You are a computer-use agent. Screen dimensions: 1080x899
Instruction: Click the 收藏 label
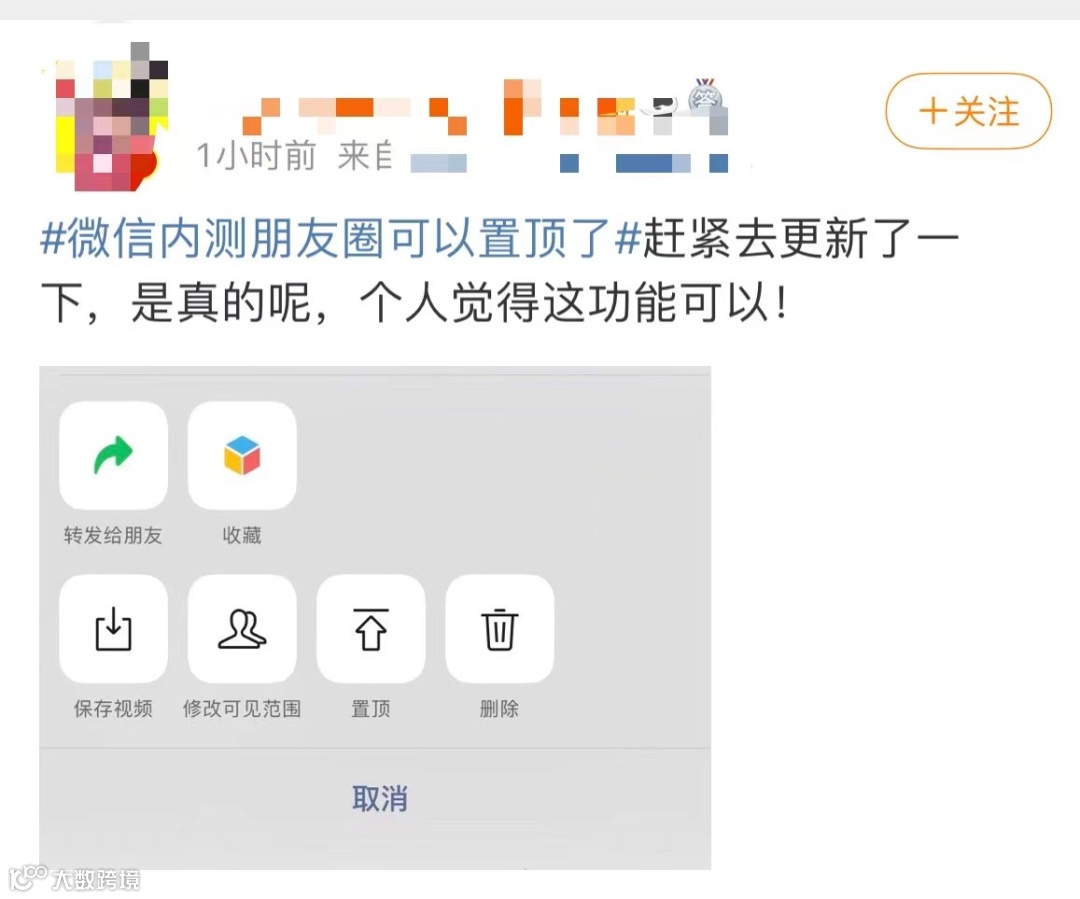point(242,535)
